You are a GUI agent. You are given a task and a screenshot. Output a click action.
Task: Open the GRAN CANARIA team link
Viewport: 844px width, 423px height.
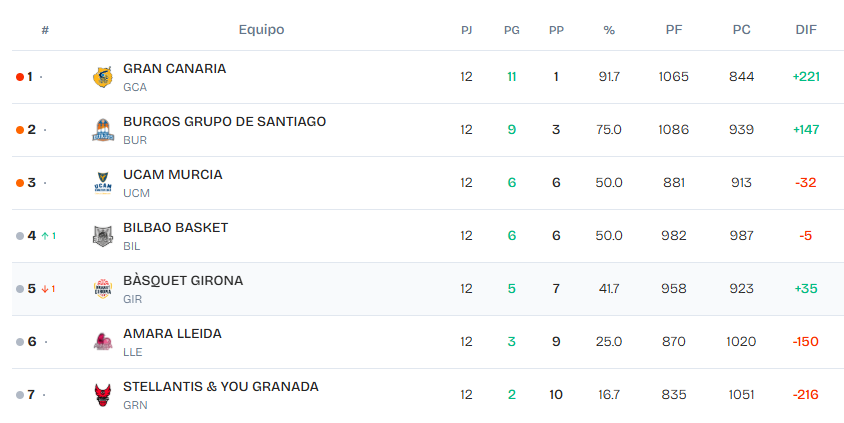pos(174,69)
